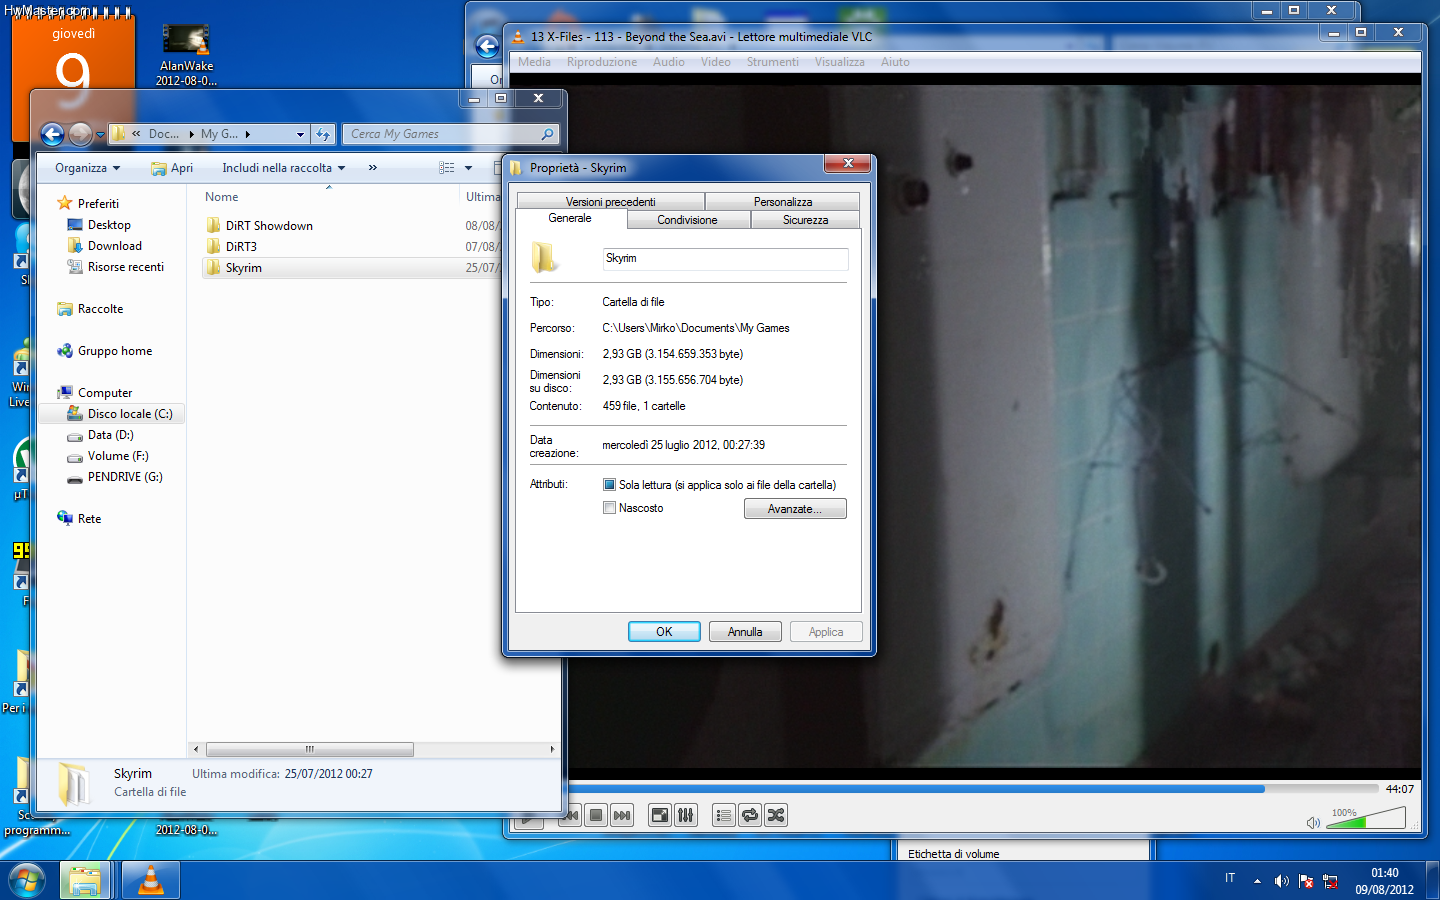The image size is (1440, 900).
Task: Select Rete in navigation pane
Action: click(x=89, y=519)
